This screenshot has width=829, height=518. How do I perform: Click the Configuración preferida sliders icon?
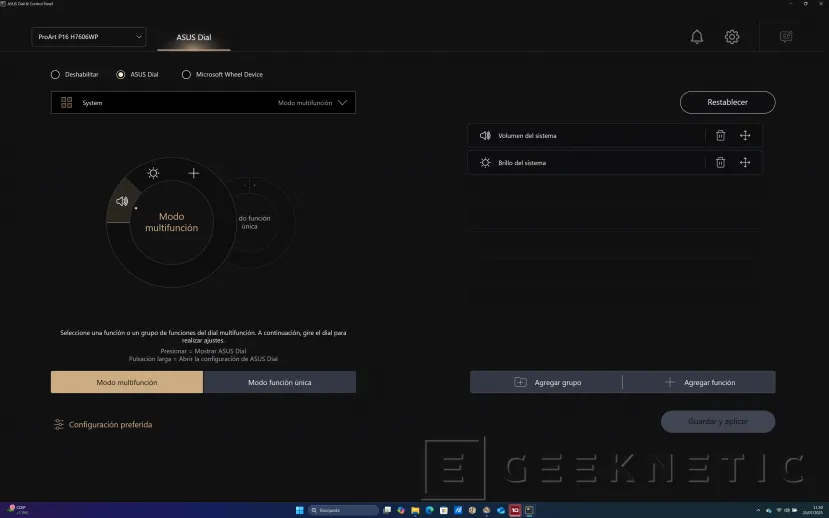click(59, 424)
